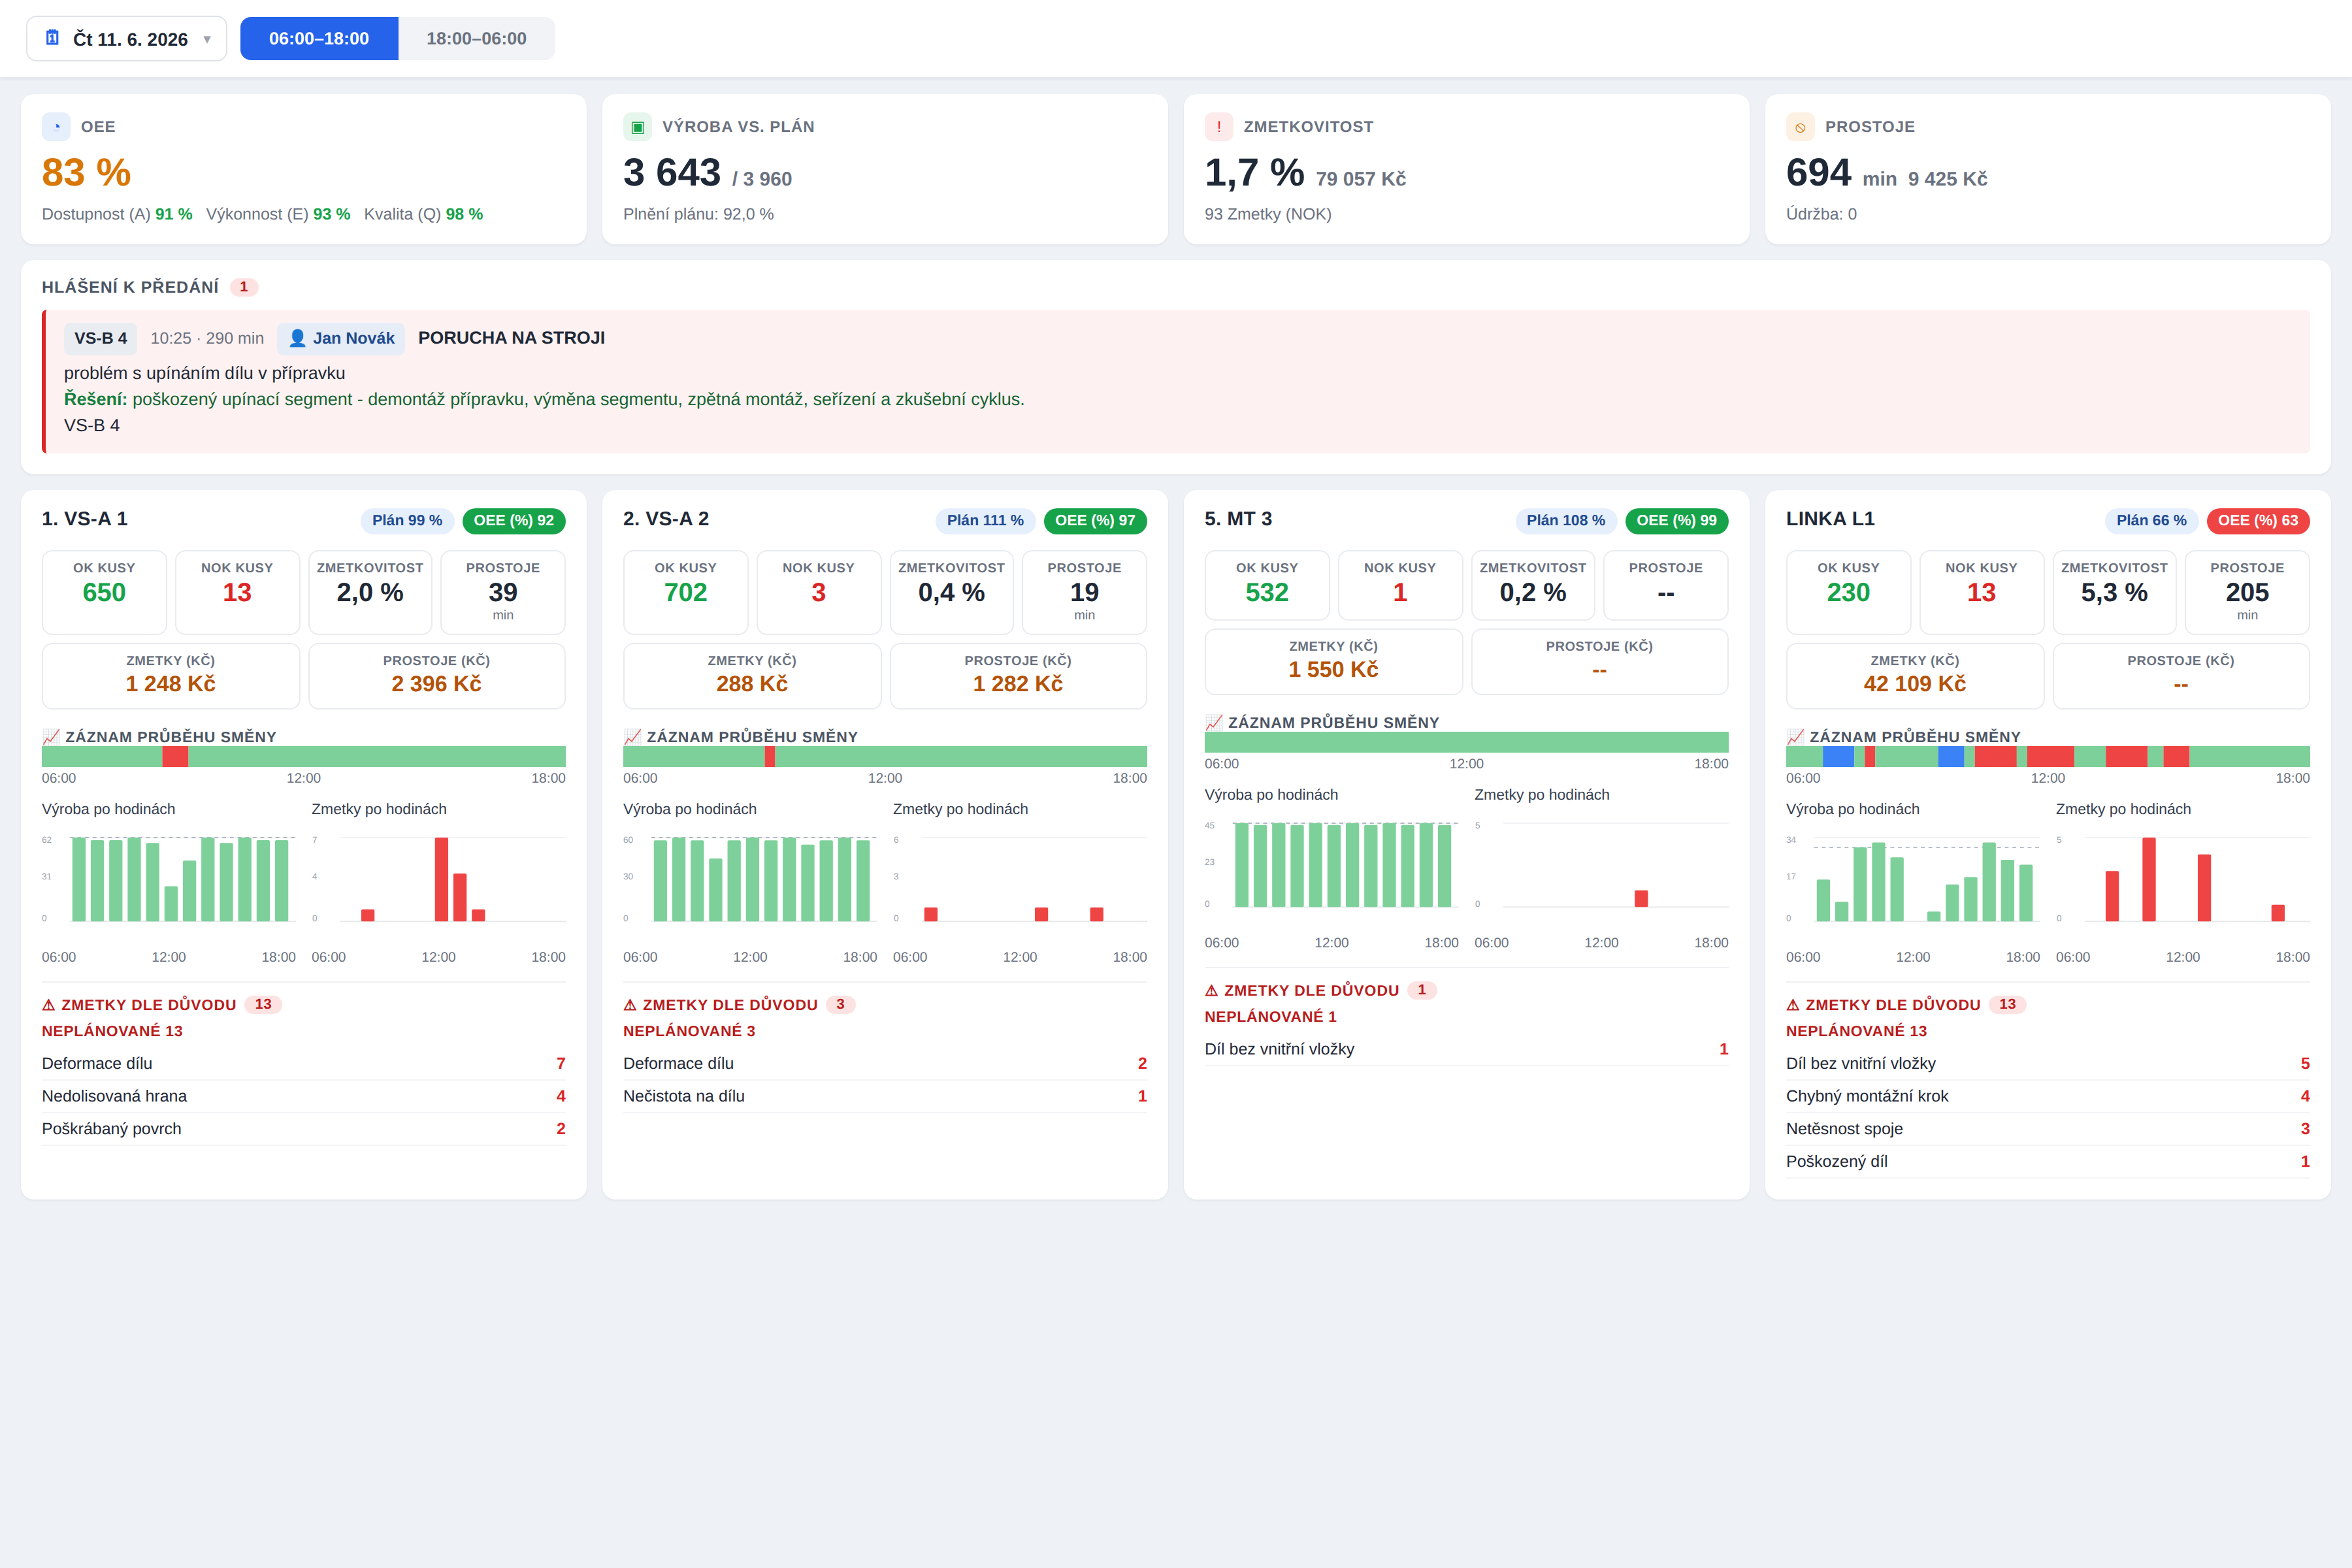Click the VS-A 2 NOK kusy tile 3
Screen dimensions: 2352x1568
[x=819, y=592]
